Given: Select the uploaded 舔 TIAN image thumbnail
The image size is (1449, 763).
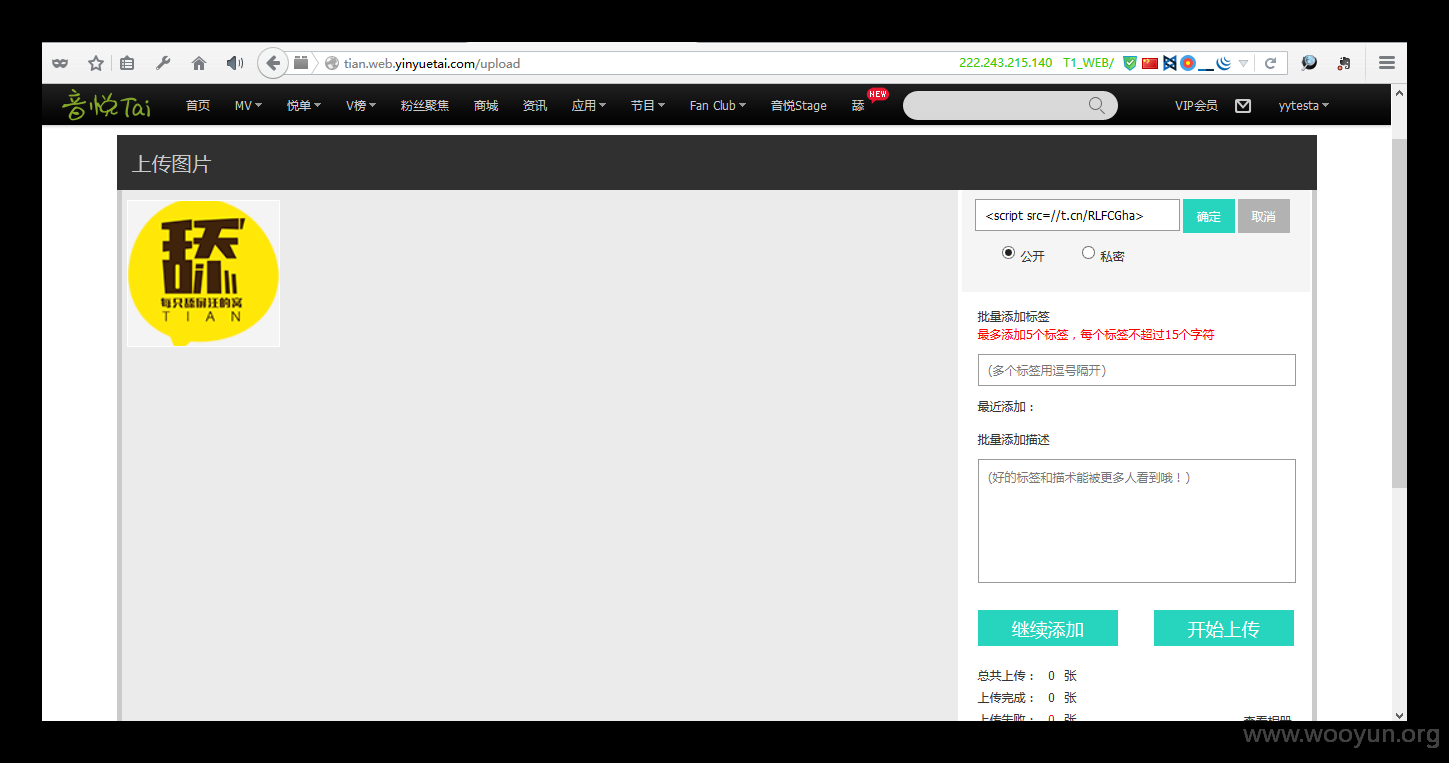Looking at the screenshot, I should tap(203, 273).
